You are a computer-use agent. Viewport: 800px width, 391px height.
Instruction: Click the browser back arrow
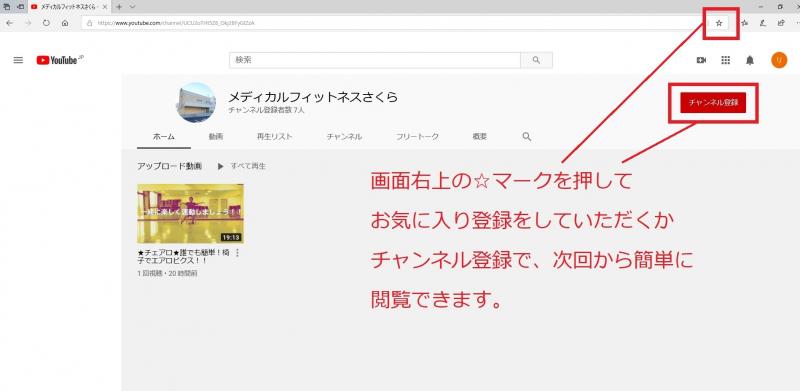click(x=10, y=23)
